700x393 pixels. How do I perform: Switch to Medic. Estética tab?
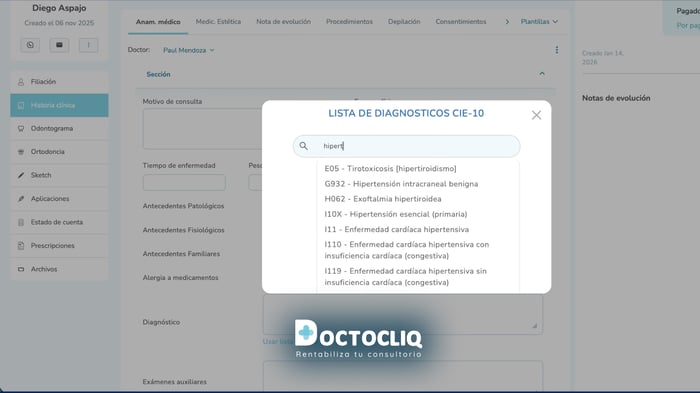pos(218,21)
